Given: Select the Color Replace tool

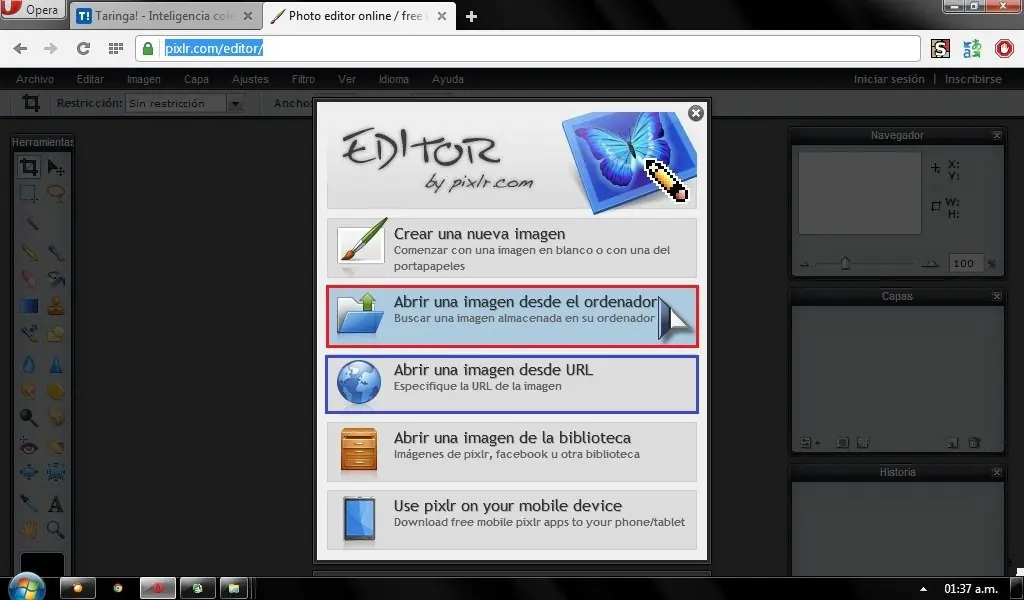Looking at the screenshot, I should (29, 334).
